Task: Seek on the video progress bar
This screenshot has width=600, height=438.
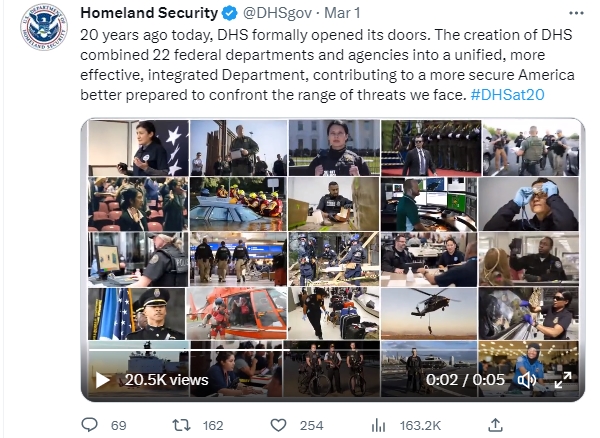Action: coord(333,350)
